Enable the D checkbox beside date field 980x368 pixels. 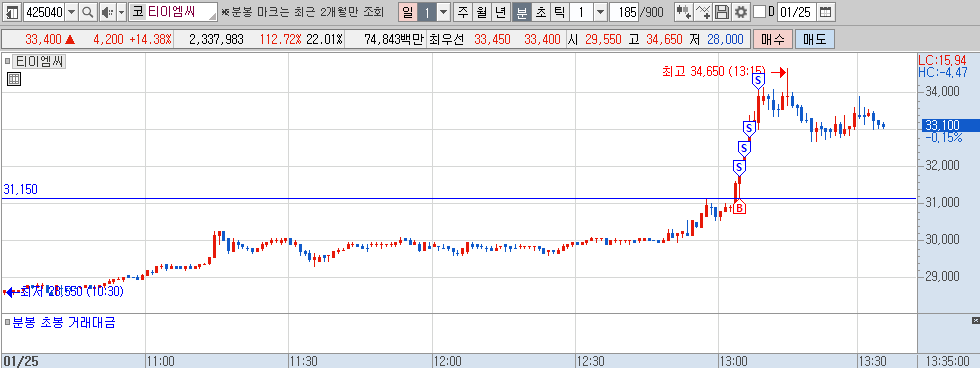[759, 12]
